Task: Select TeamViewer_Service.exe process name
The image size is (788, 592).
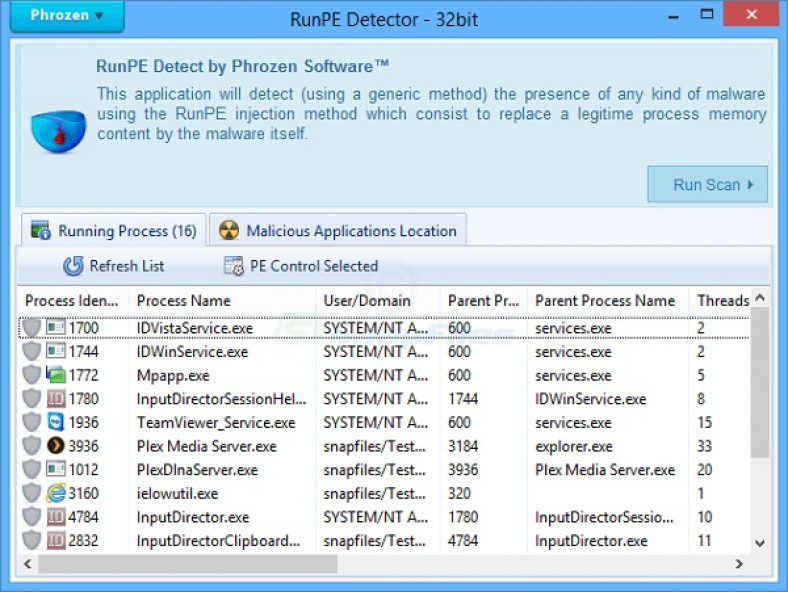Action: pos(216,422)
